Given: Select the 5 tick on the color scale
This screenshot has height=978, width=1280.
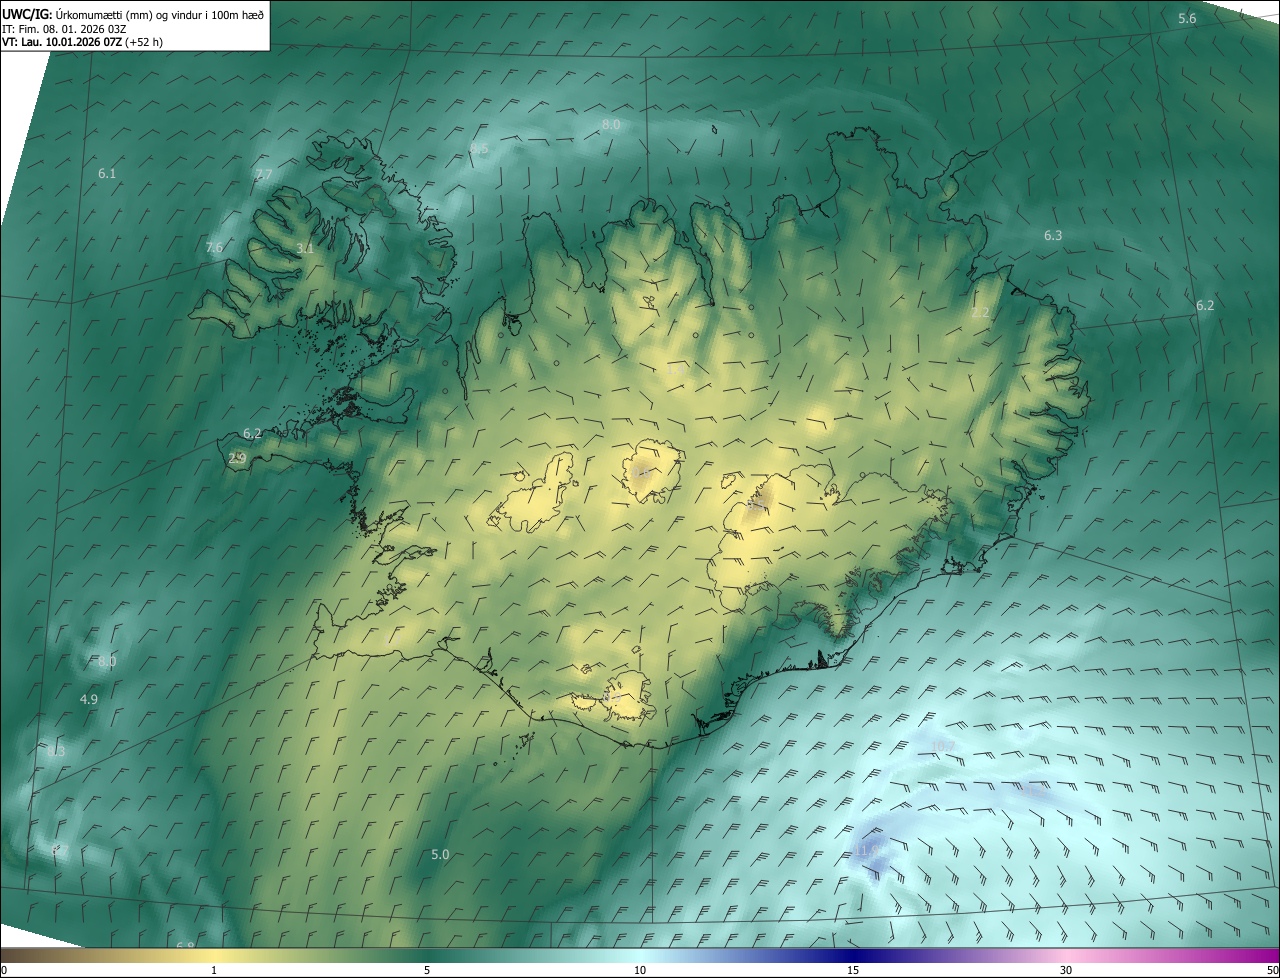Looking at the screenshot, I should tap(427, 970).
